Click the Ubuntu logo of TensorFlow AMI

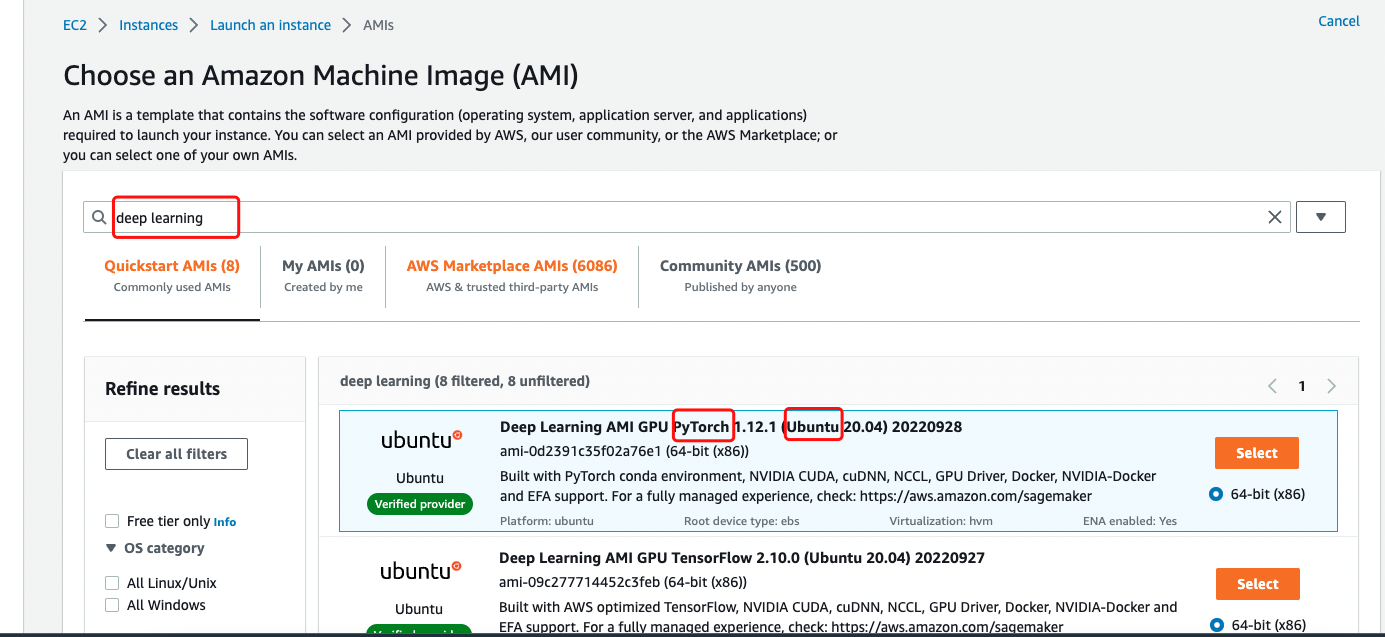click(421, 571)
